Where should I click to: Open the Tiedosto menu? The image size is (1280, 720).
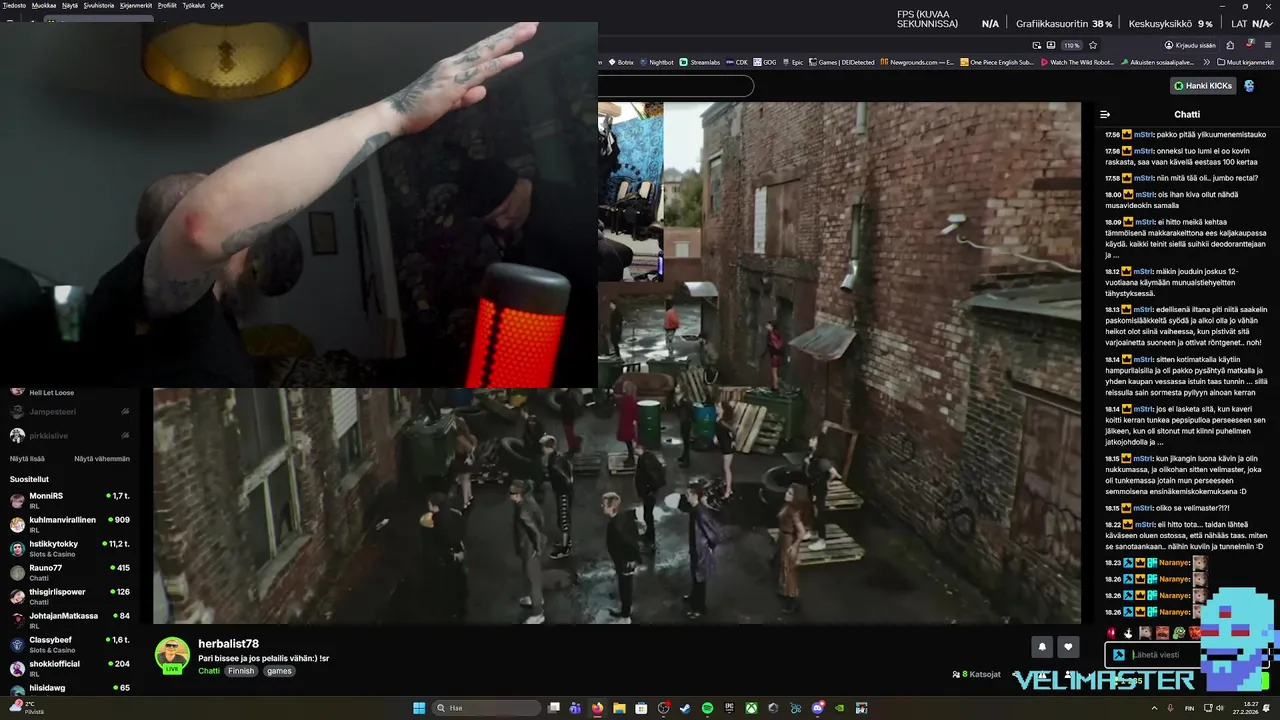[x=14, y=5]
